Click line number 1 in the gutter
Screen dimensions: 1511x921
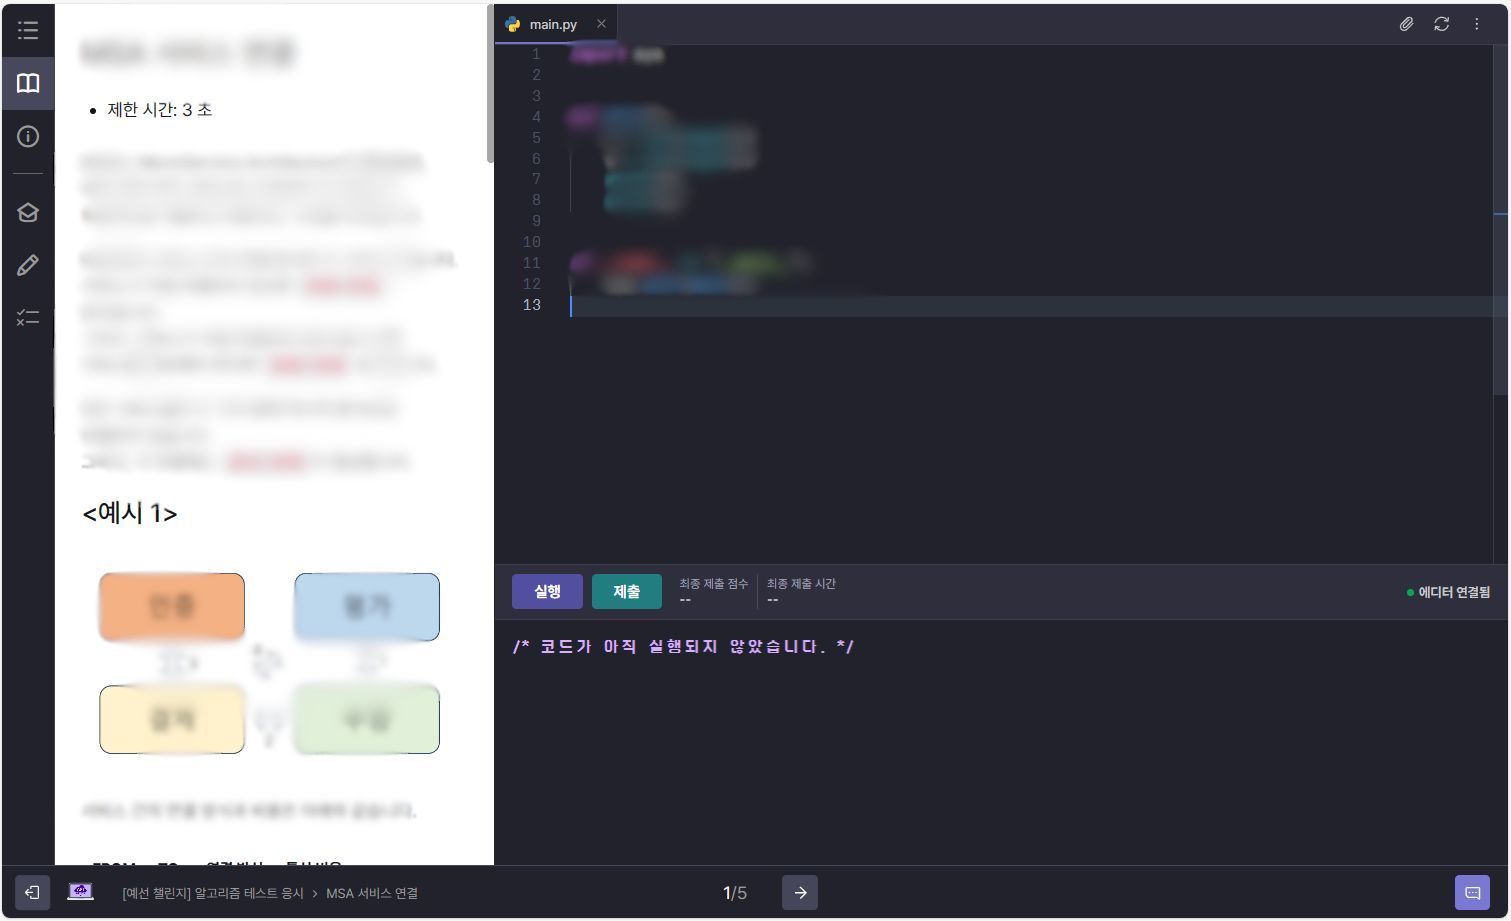536,54
